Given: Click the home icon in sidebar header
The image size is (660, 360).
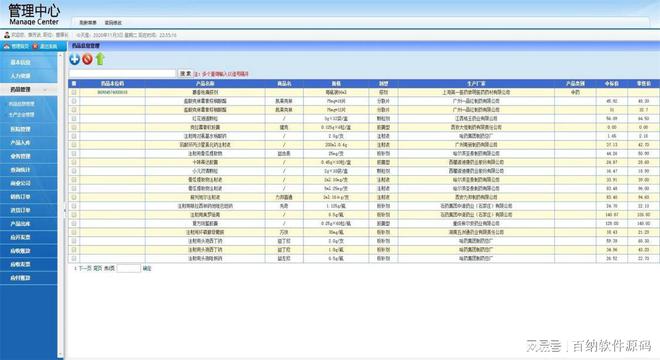Looking at the screenshot, I should 7,46.
